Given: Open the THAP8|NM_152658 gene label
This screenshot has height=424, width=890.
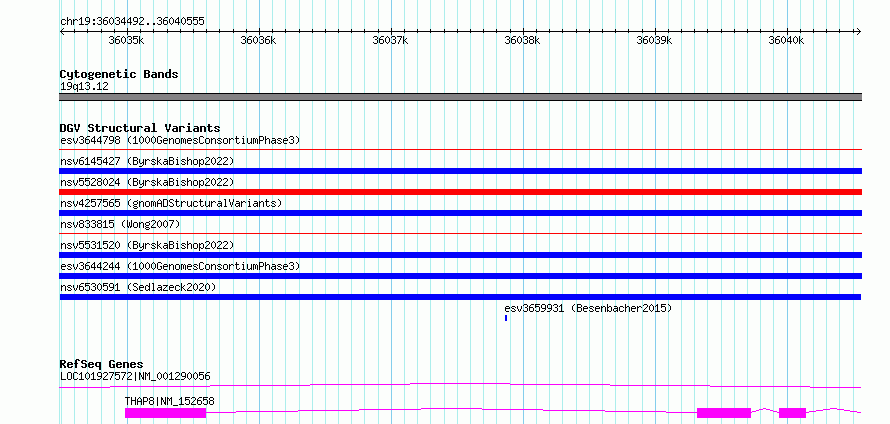Looking at the screenshot, I should click(170, 401).
